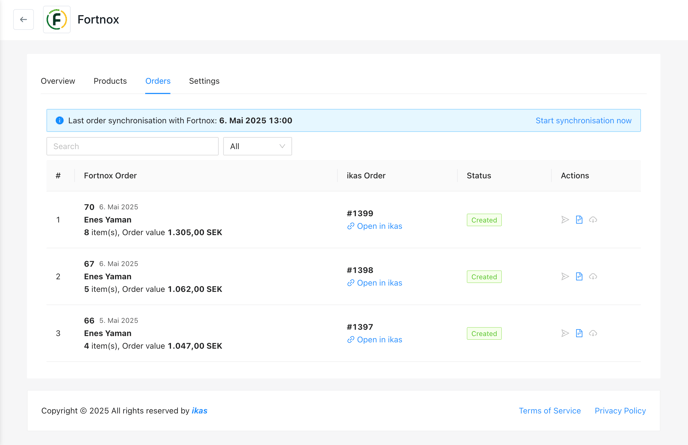Click the Status column header
The width and height of the screenshot is (688, 445).
479,176
